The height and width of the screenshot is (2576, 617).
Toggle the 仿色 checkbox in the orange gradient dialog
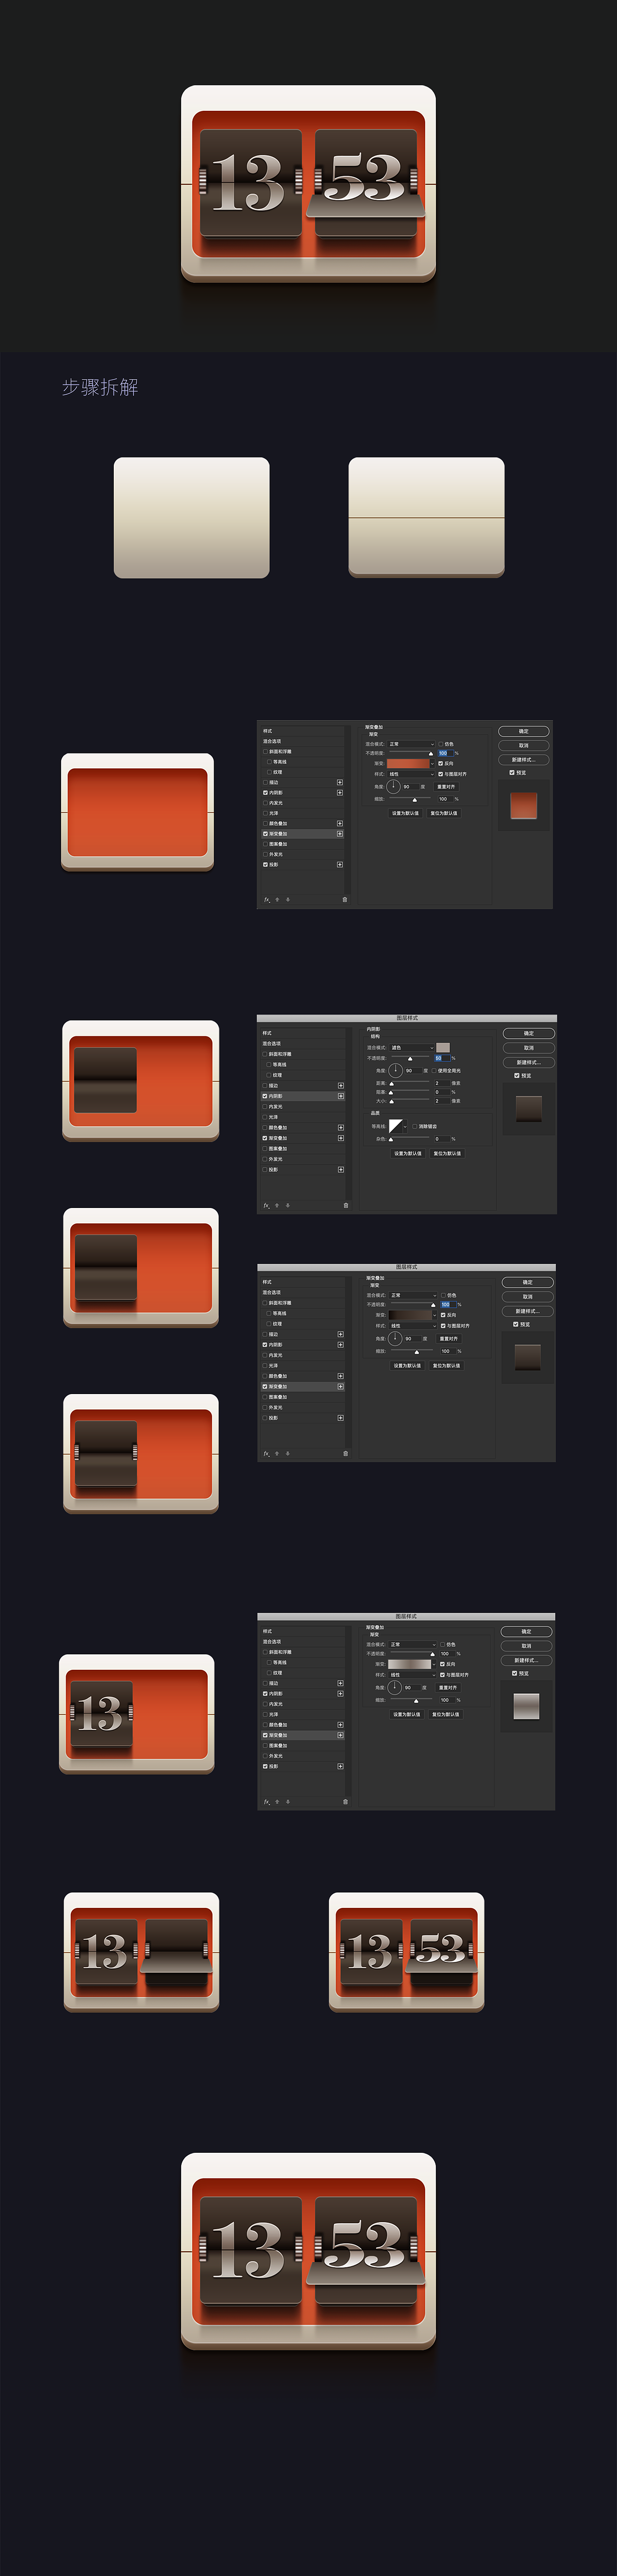coord(441,744)
